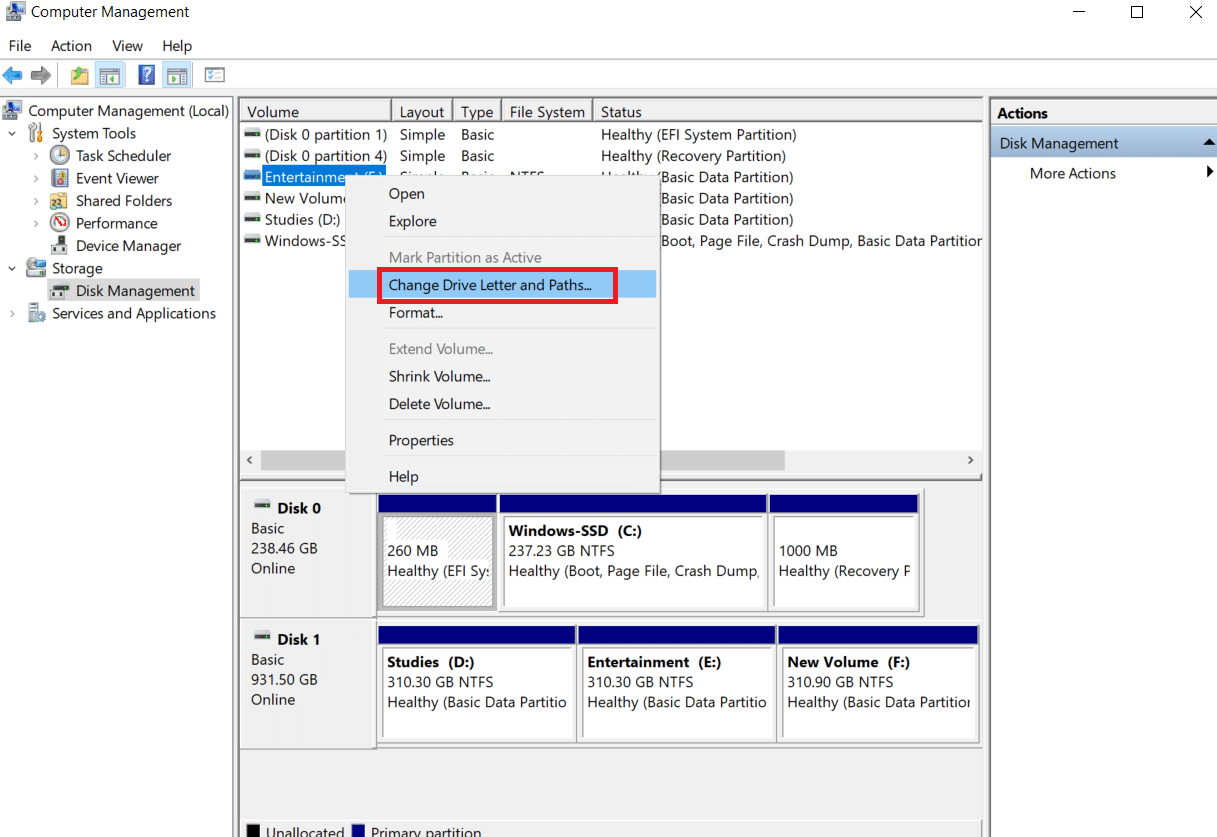Select the Entertainment (E:) partition block
The image size is (1217, 837).
click(676, 683)
